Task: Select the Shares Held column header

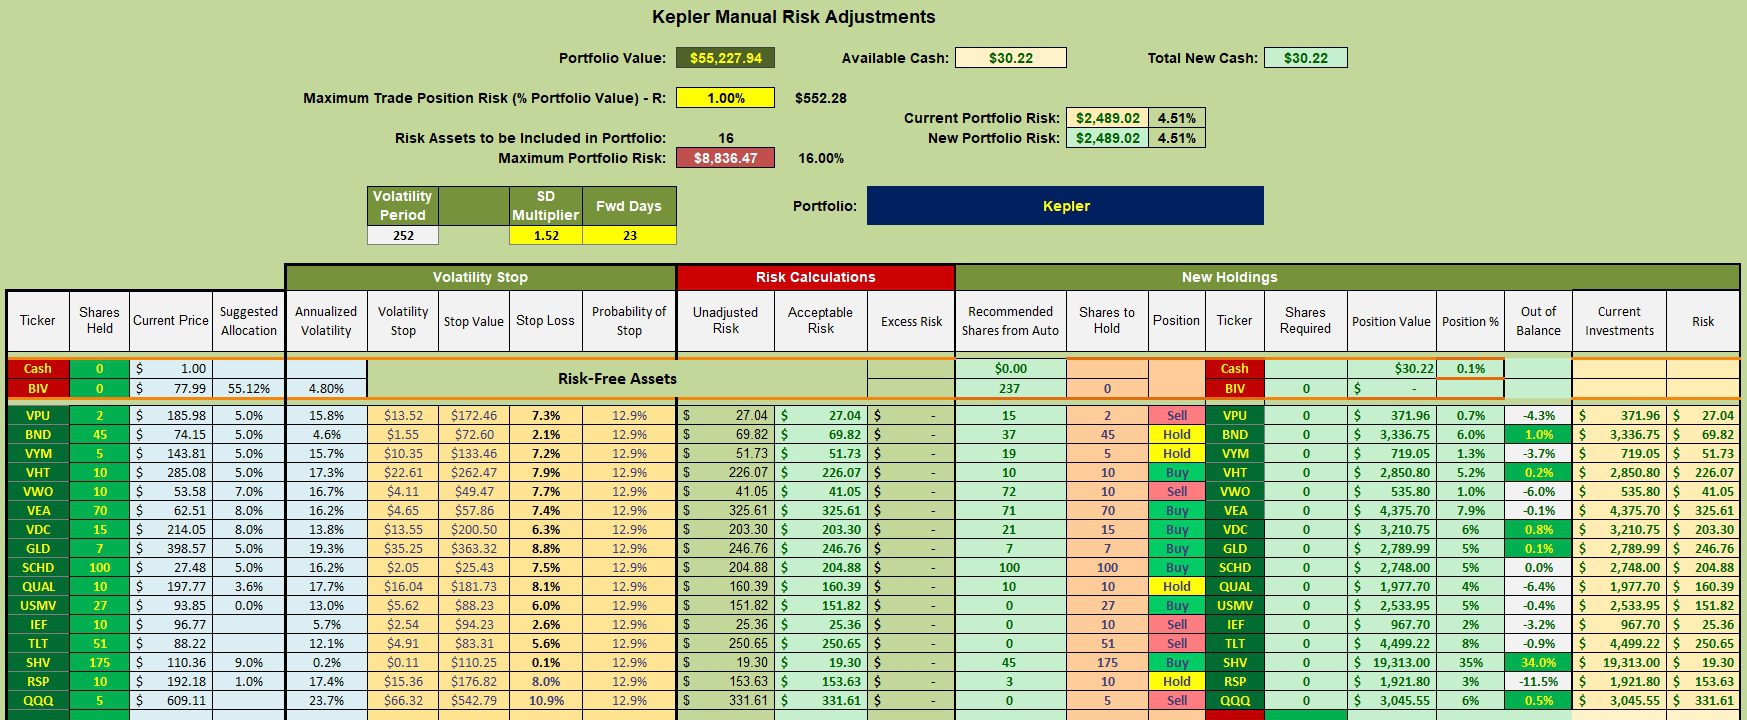Action: point(99,321)
